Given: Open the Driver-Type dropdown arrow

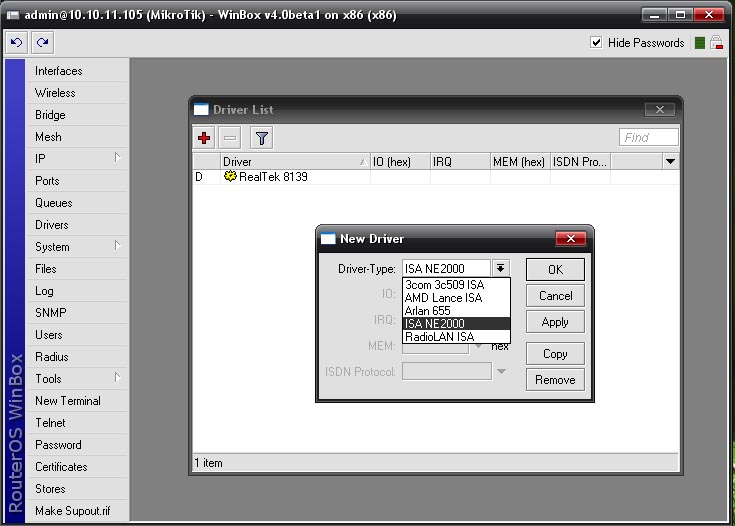Looking at the screenshot, I should (x=501, y=269).
